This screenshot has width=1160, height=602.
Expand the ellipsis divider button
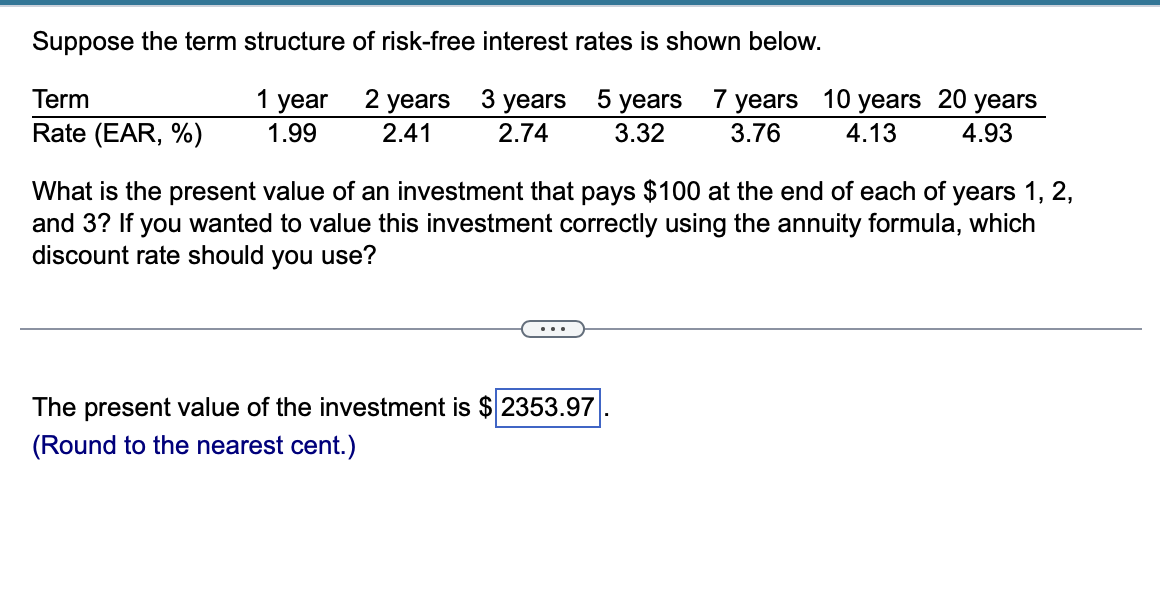pyautogui.click(x=553, y=329)
